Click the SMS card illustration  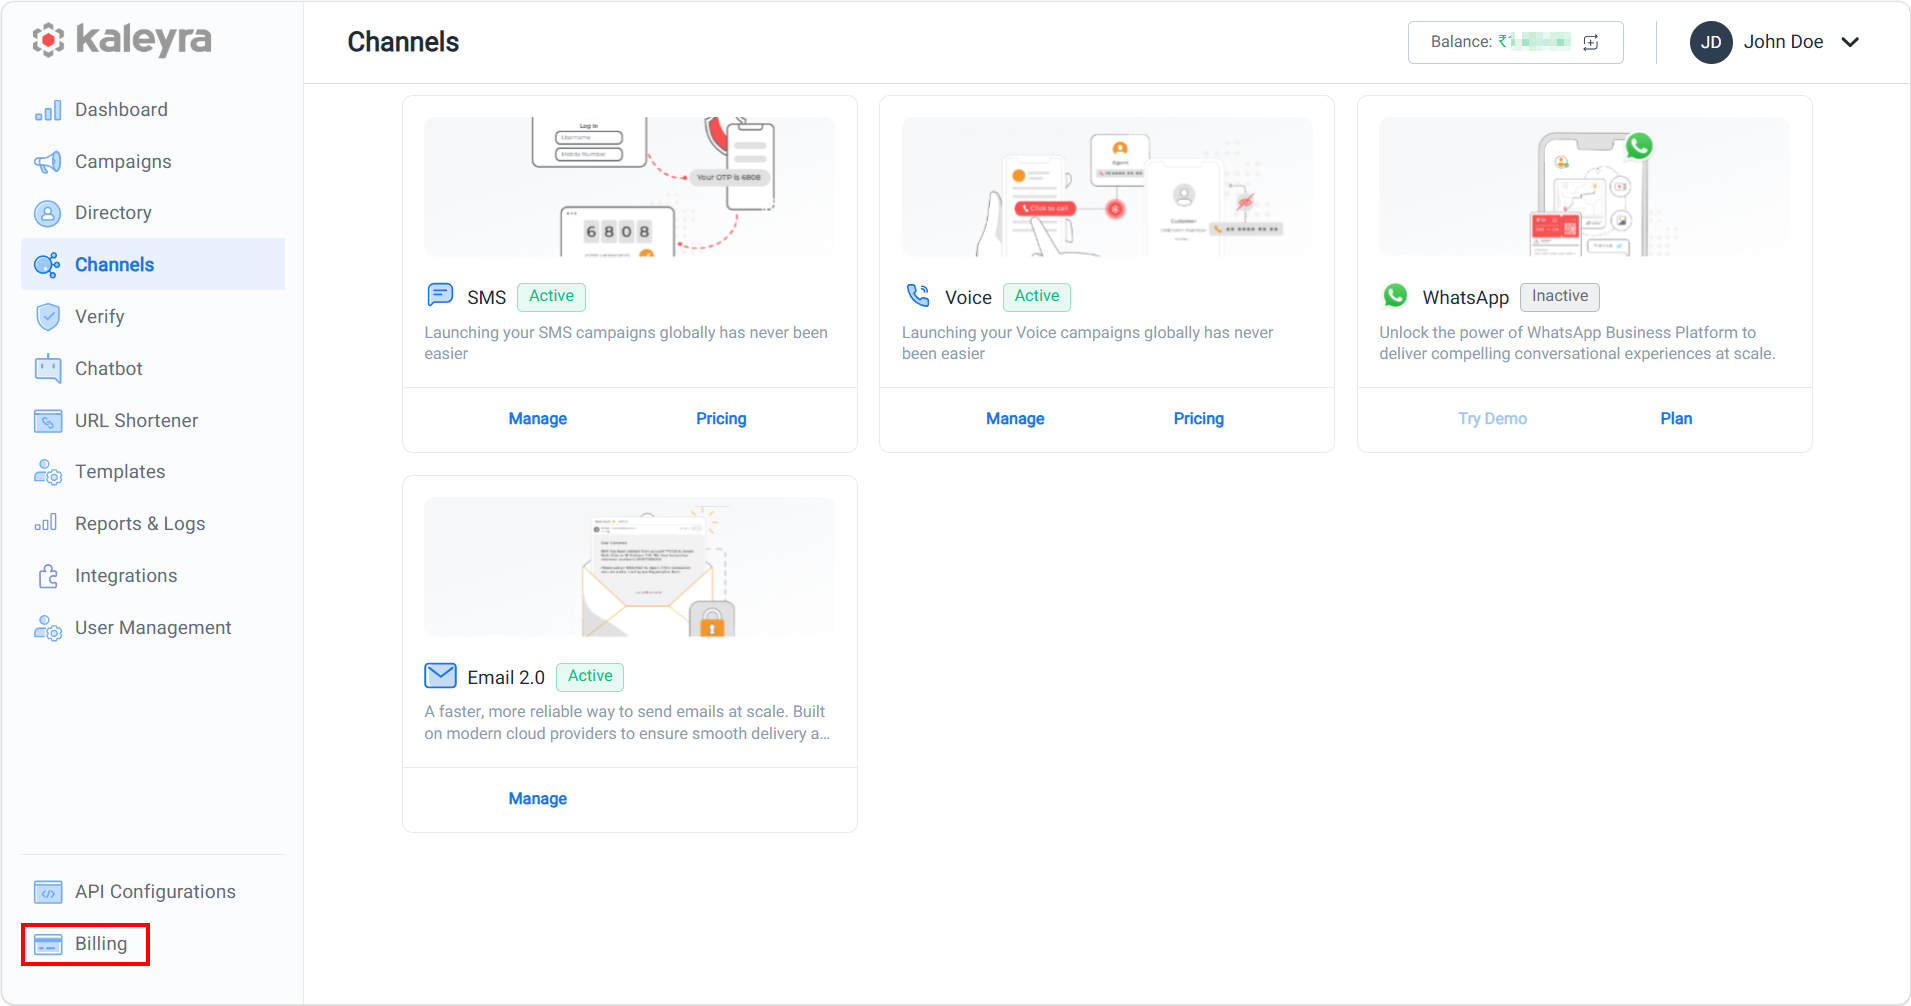click(629, 187)
